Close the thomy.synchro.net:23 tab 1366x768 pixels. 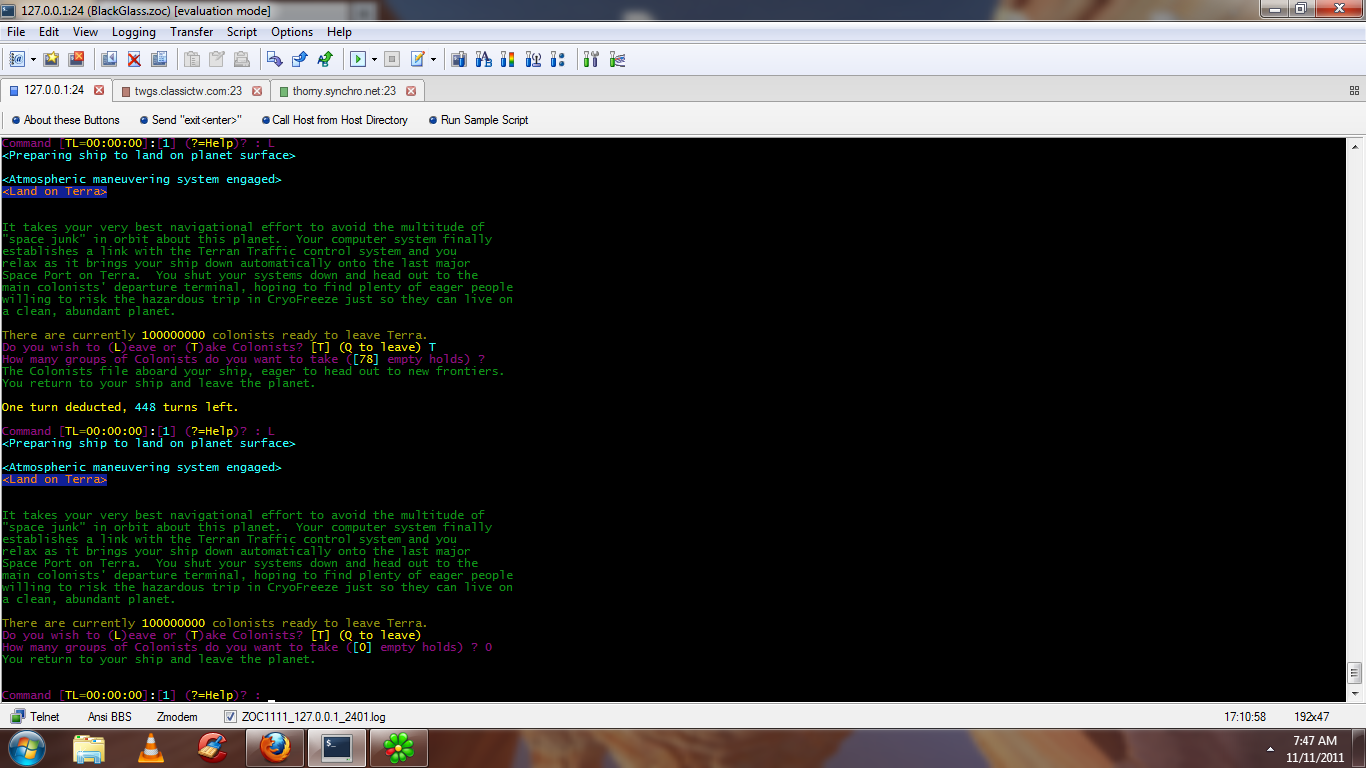coord(411,91)
